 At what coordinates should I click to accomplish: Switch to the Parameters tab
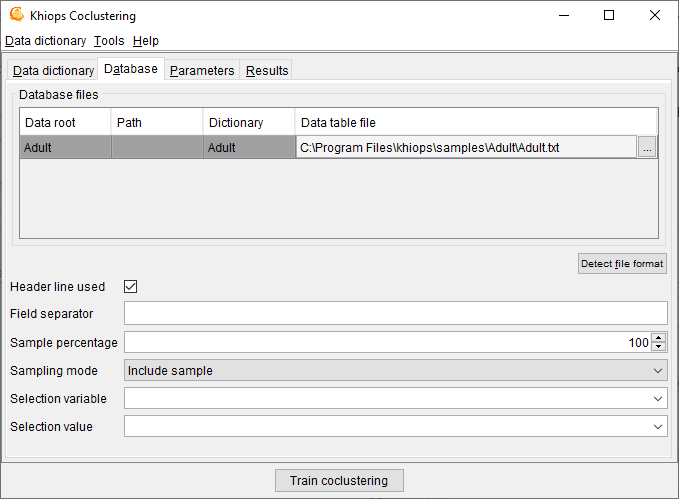(x=202, y=71)
